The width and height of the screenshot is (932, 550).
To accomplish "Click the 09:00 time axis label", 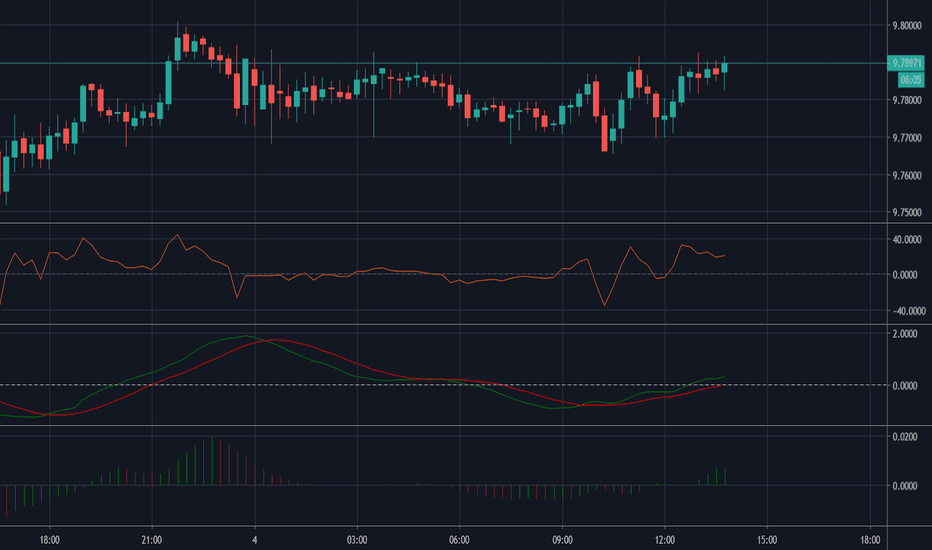I will pyautogui.click(x=562, y=540).
